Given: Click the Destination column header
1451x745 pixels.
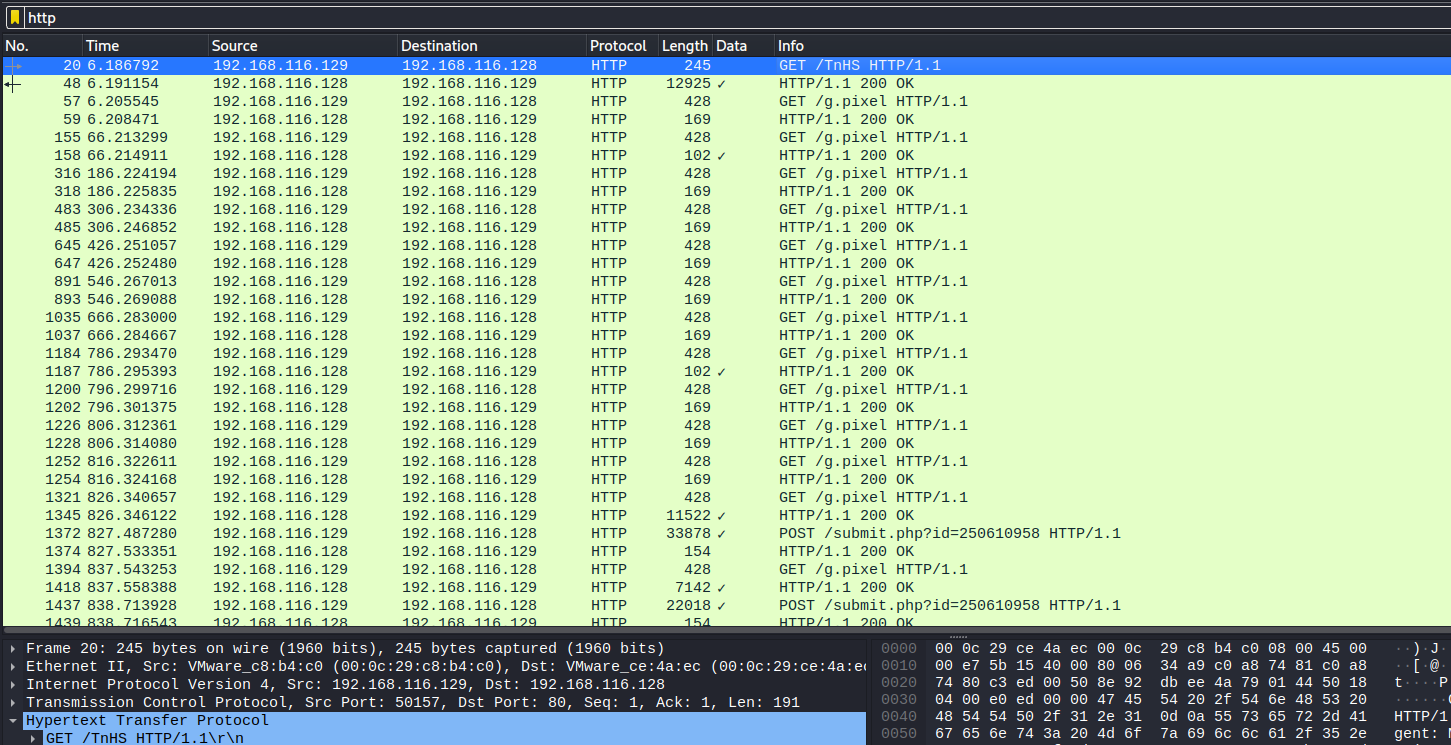Looking at the screenshot, I should tap(491, 46).
